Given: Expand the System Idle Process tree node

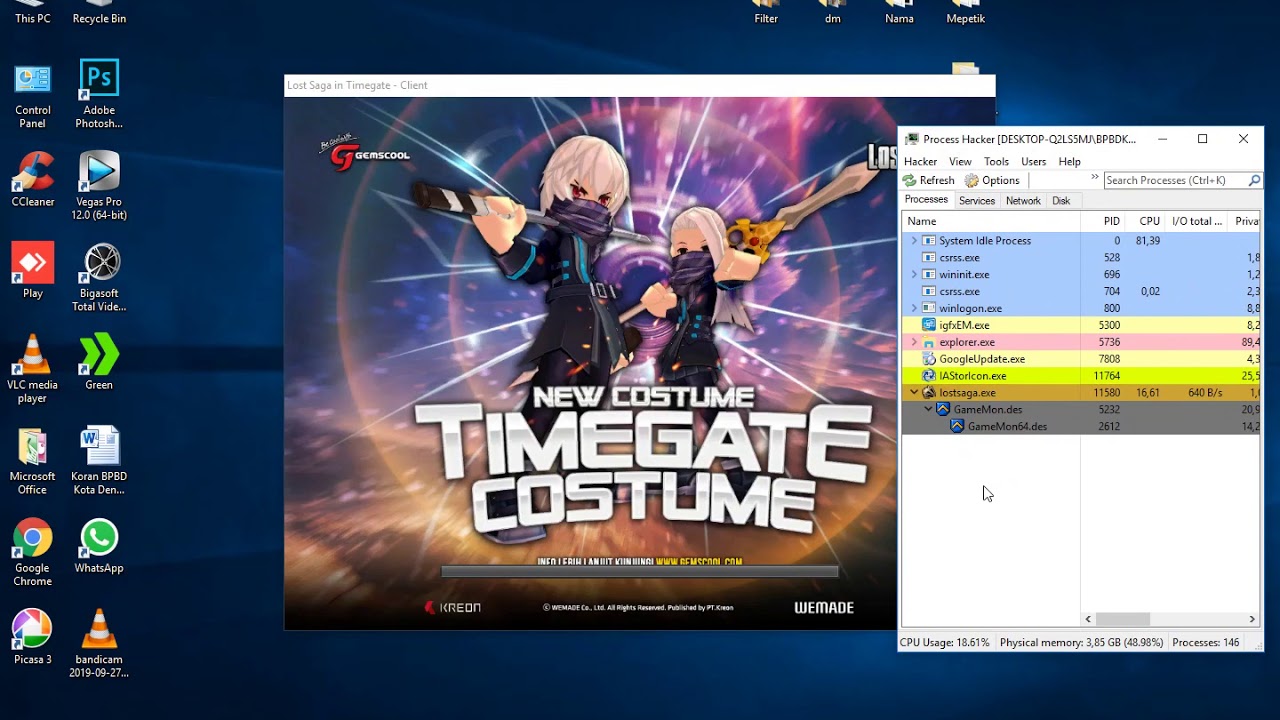Looking at the screenshot, I should coord(914,241).
